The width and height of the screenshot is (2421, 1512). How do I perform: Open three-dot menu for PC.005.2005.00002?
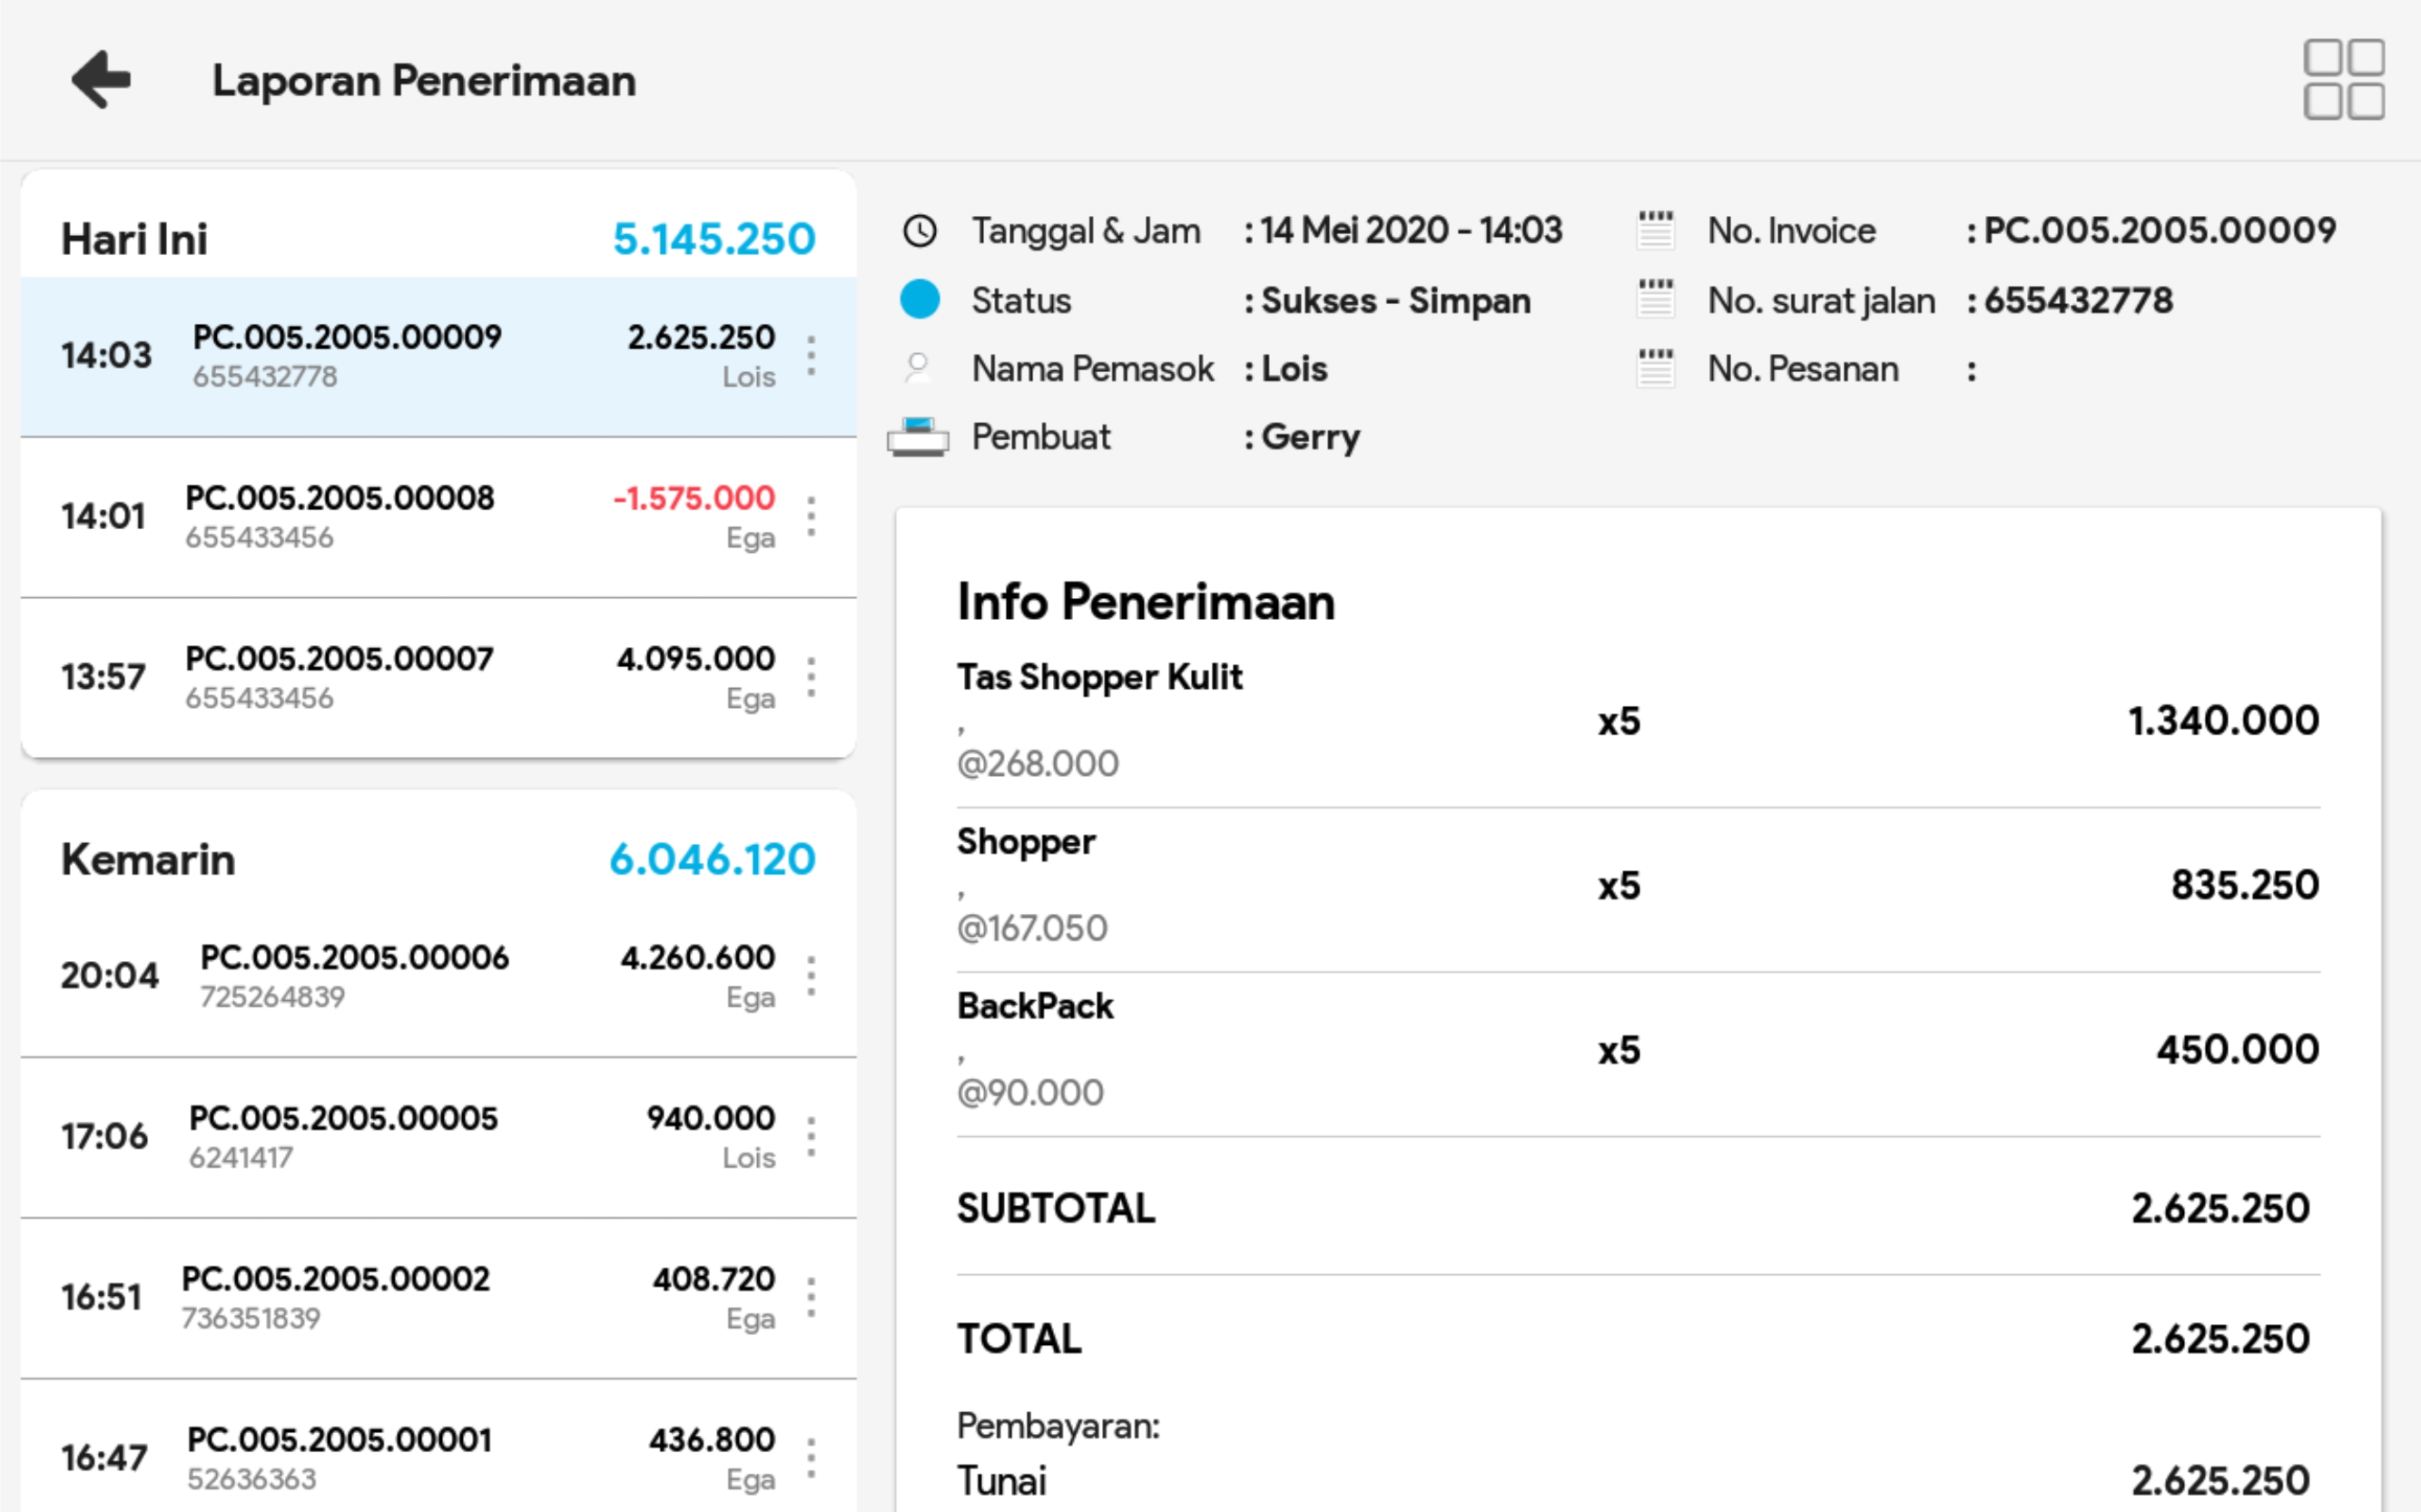click(811, 1298)
